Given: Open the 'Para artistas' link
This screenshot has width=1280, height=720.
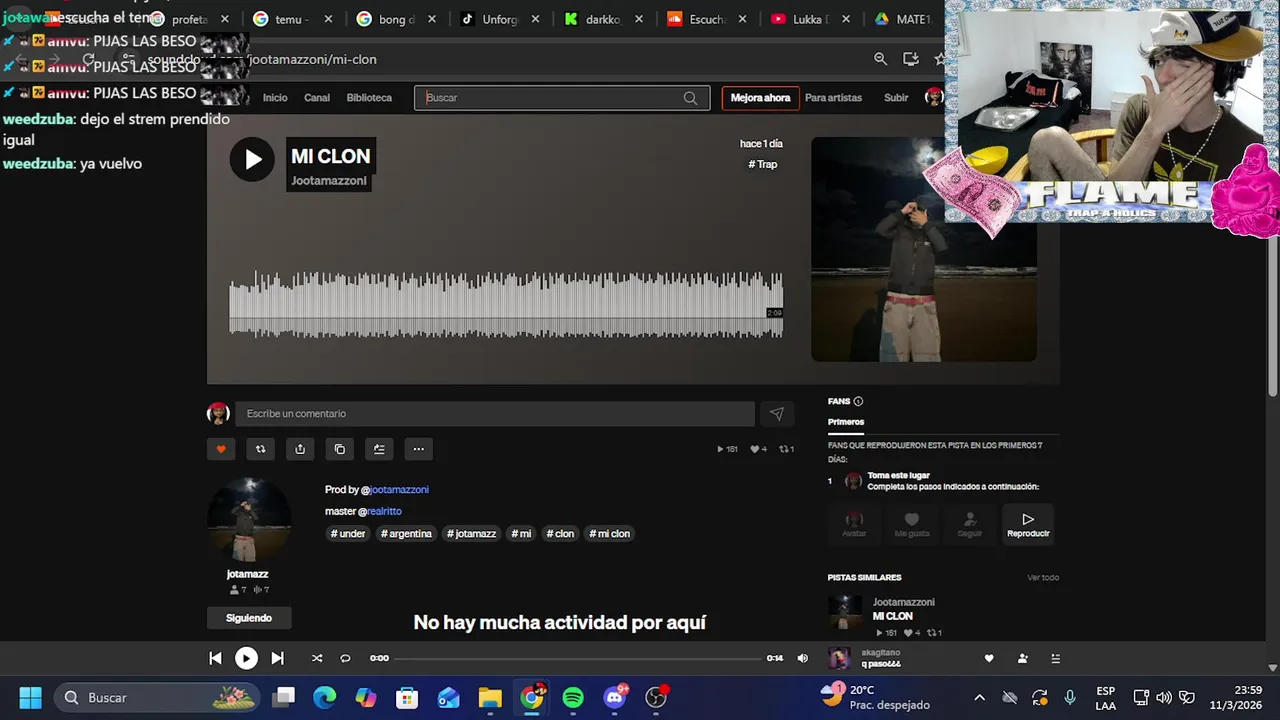Looking at the screenshot, I should [833, 98].
